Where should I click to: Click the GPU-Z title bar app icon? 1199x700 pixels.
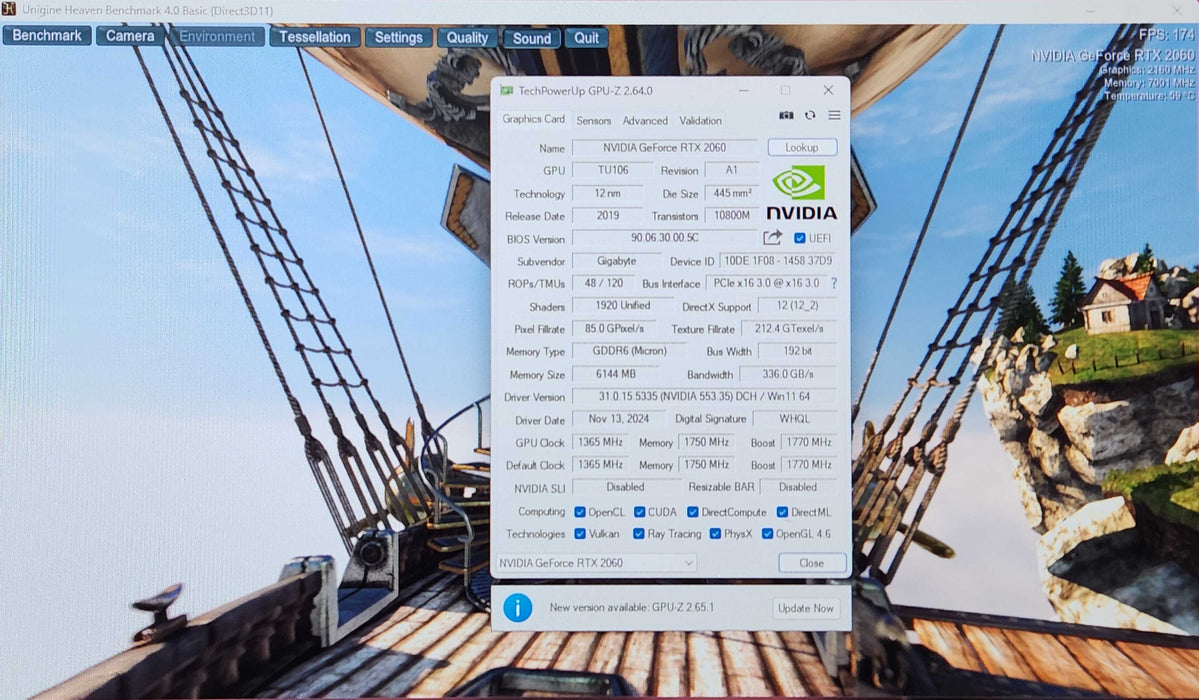(x=506, y=90)
